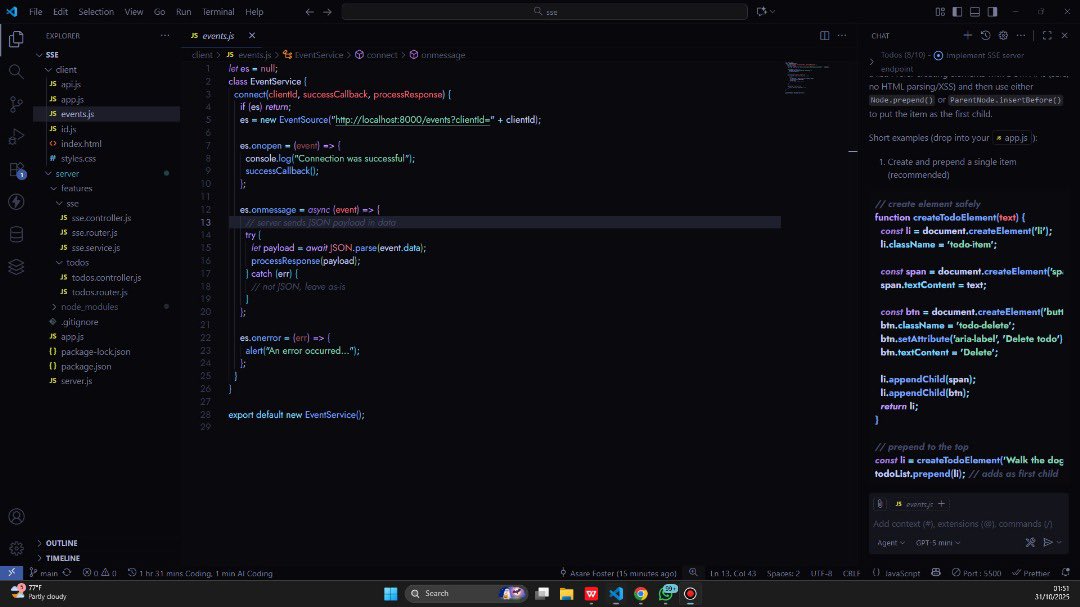Mark the 'Implement SSE server' todo
Viewport: 1080px width, 607px height.
click(939, 56)
